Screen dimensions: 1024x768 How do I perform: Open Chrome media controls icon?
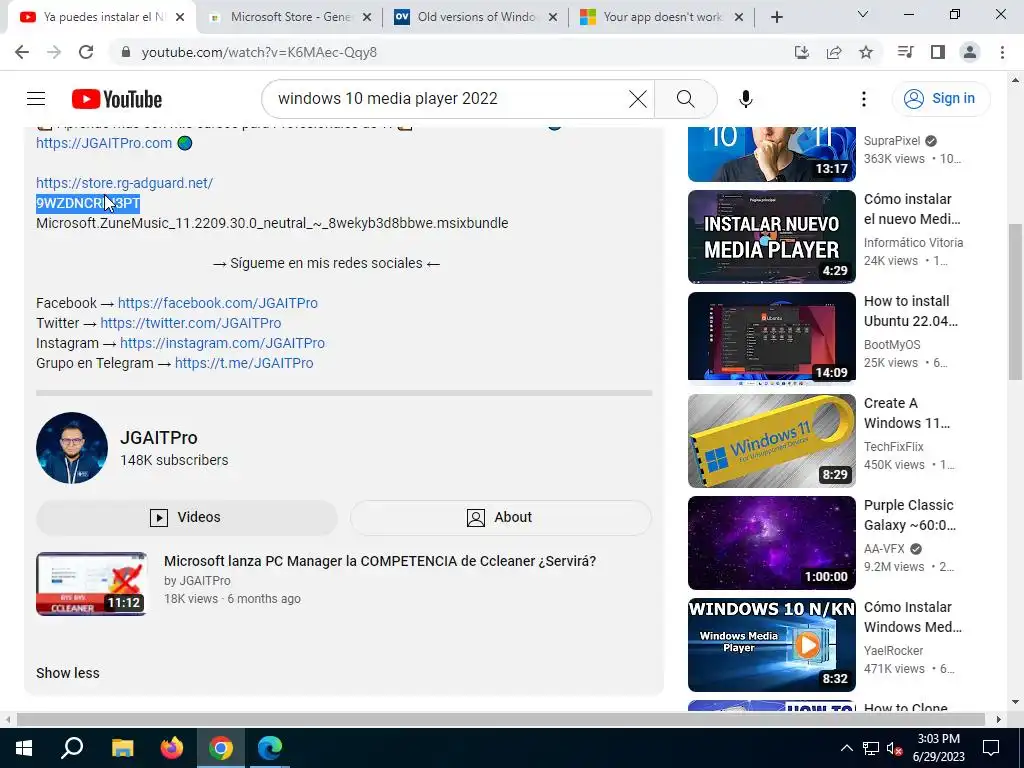(x=905, y=52)
